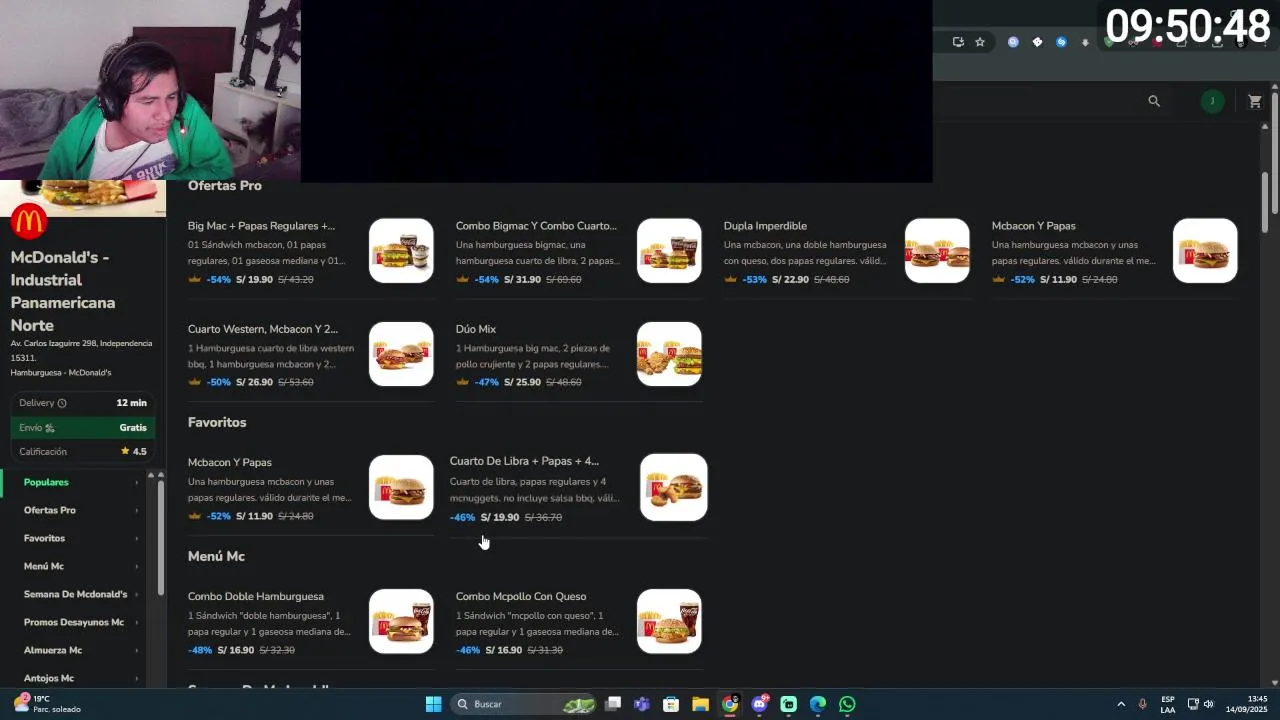1280x720 pixels.
Task: Click the Calificación 4.5 rating row
Action: coord(83,451)
